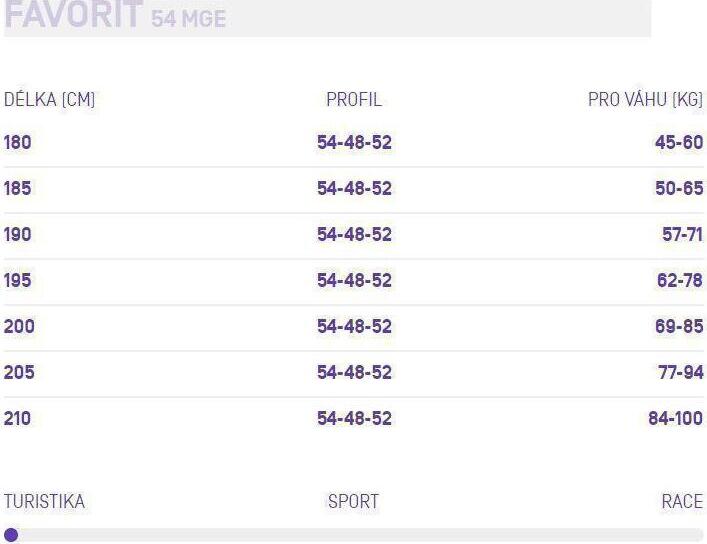Choose the 195 length entry
Viewport: 707px width, 544px height.
[18, 280]
